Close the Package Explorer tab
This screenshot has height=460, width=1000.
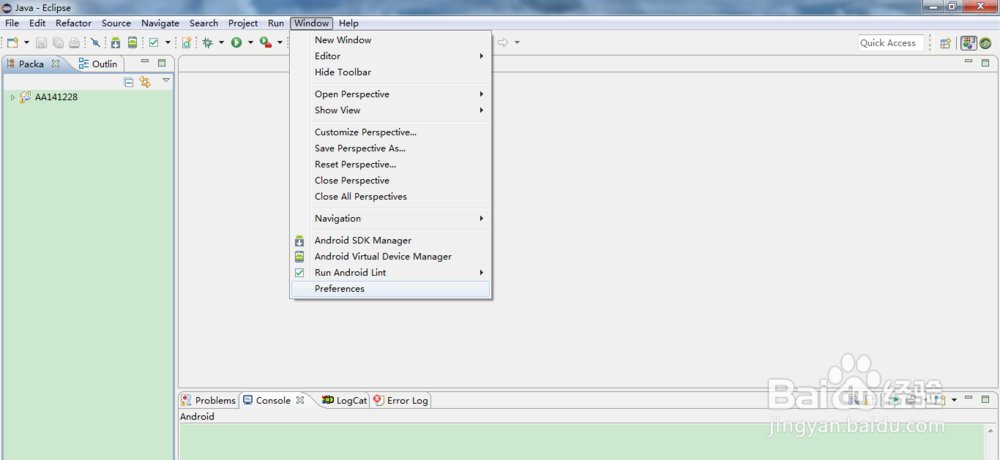[55, 64]
